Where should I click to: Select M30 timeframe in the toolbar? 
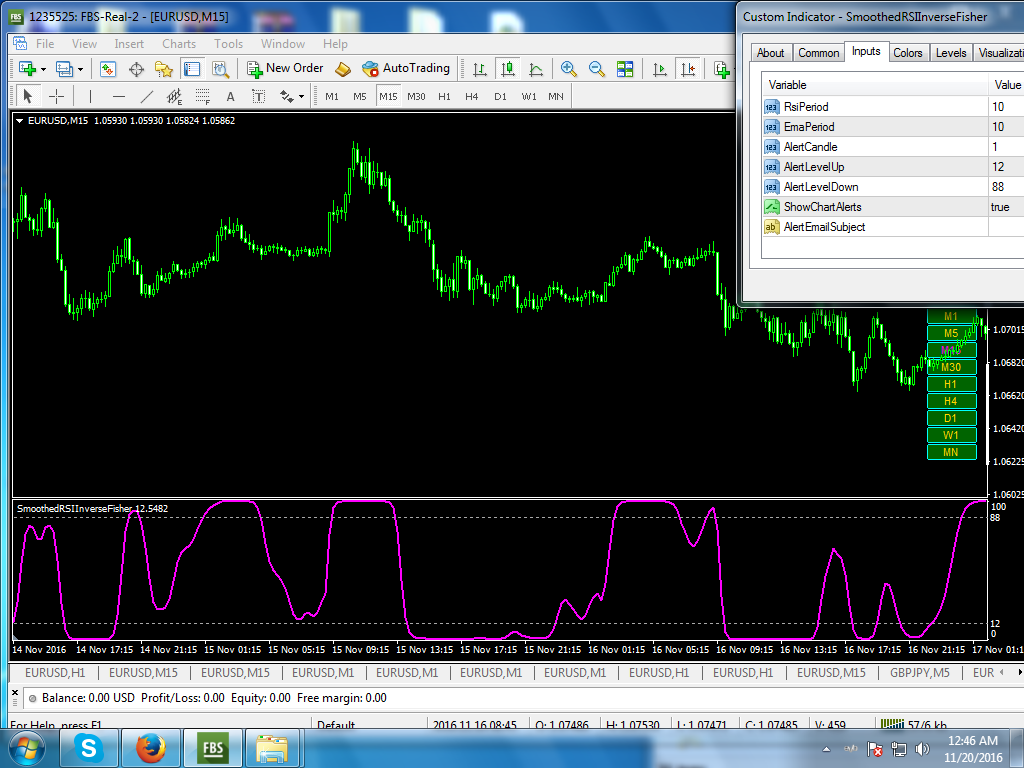[416, 97]
